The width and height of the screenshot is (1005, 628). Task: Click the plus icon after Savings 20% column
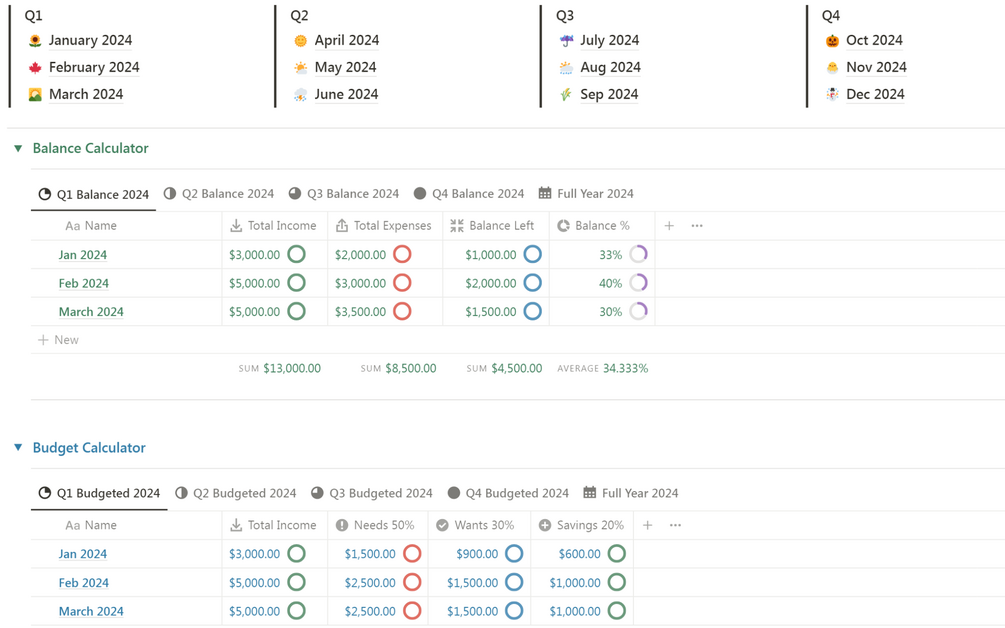point(647,525)
